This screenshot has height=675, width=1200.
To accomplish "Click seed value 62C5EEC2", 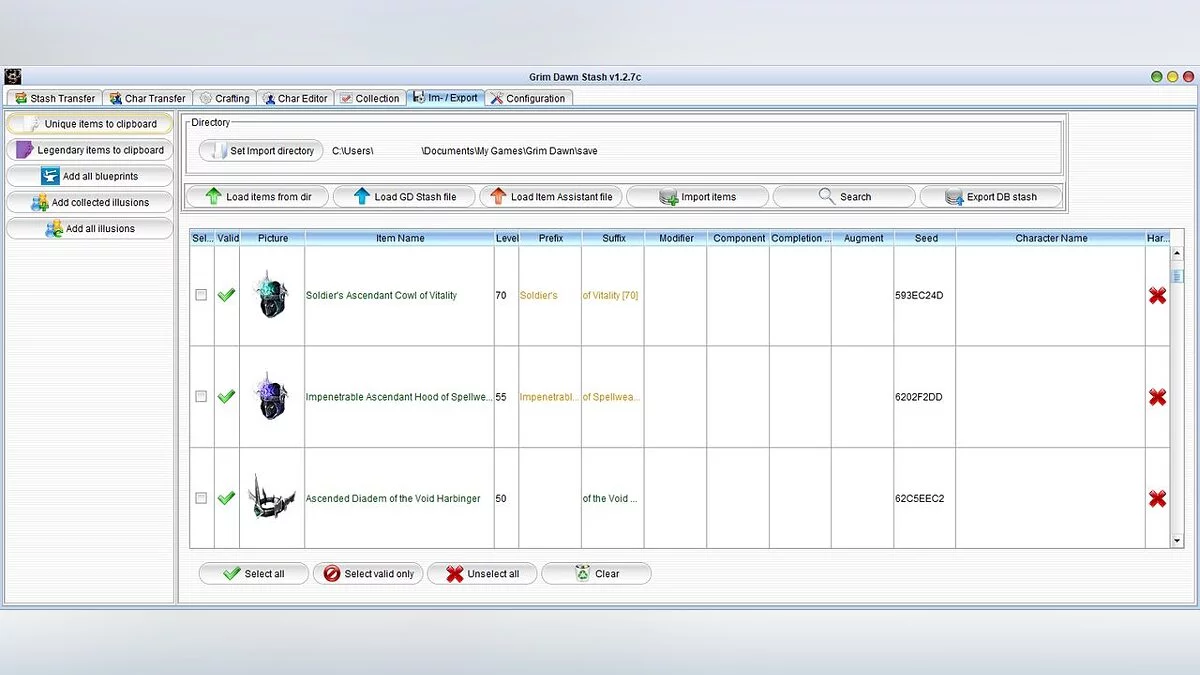I will 919,498.
